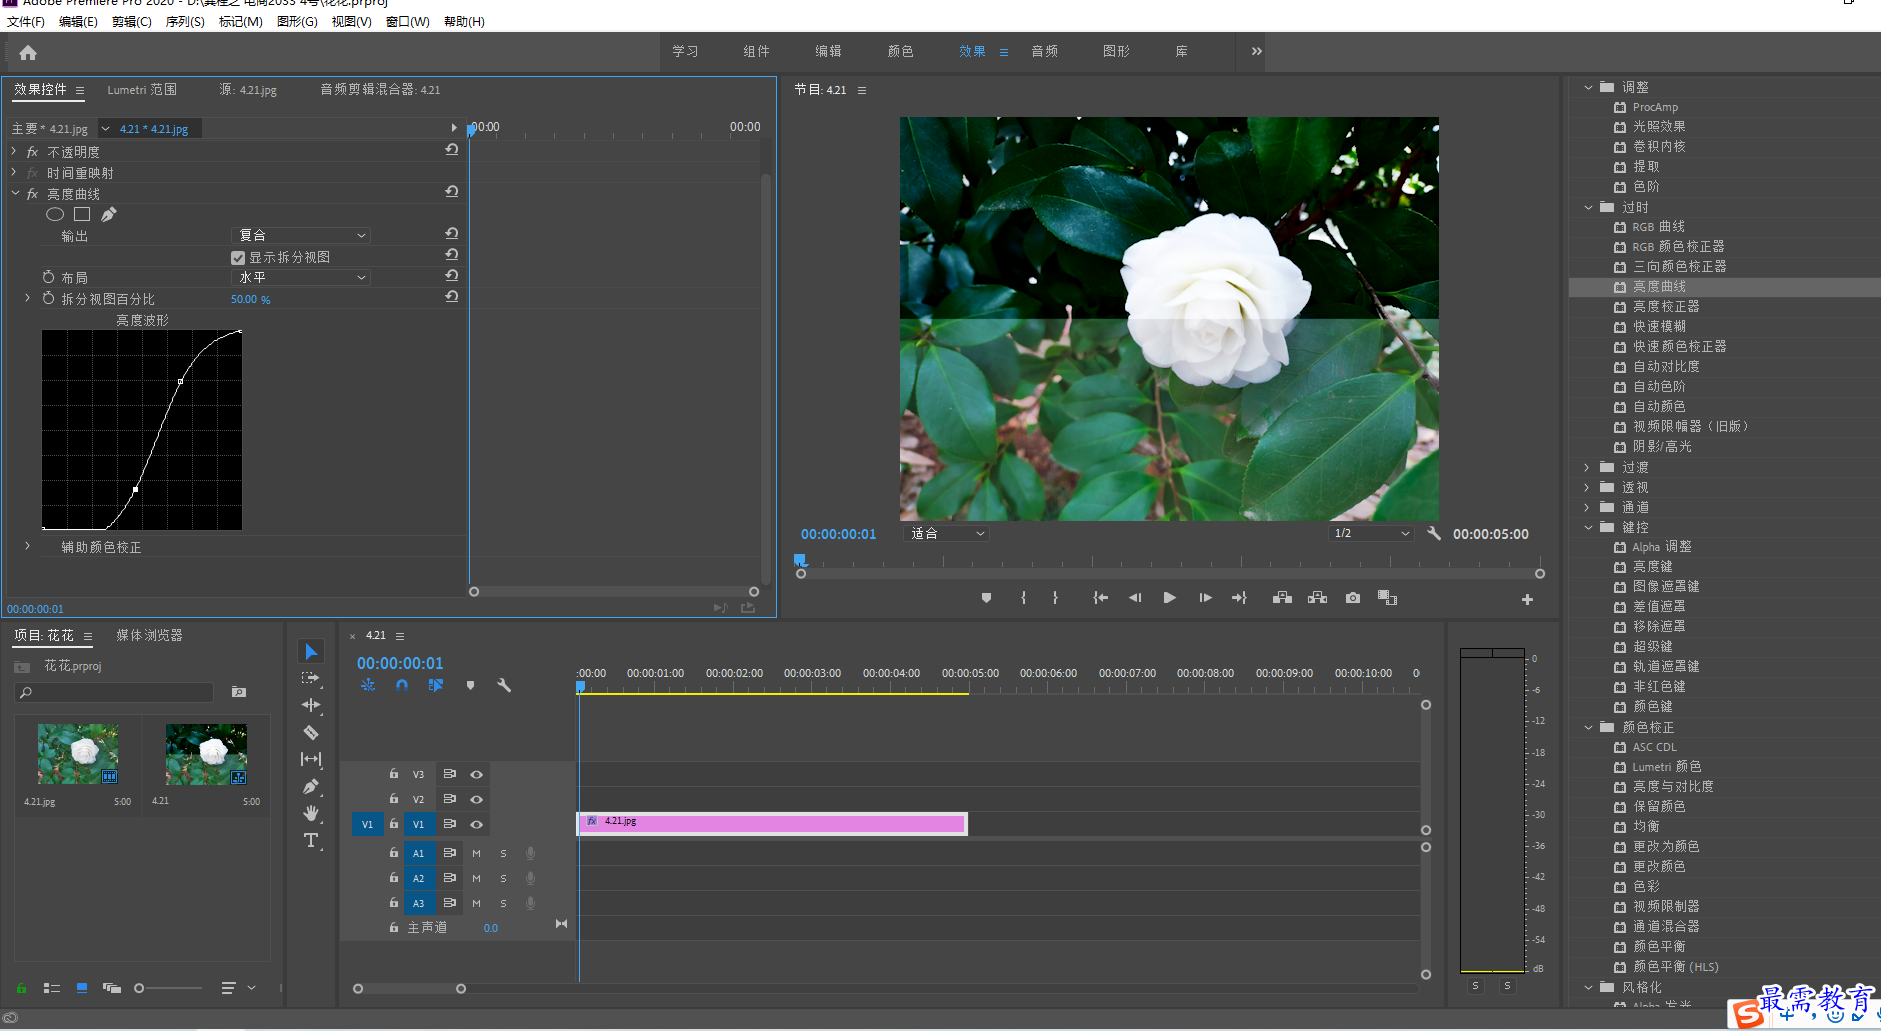Screen dimensions: 1881x1031
Task: Toggle snap in timeline
Action: [401, 686]
